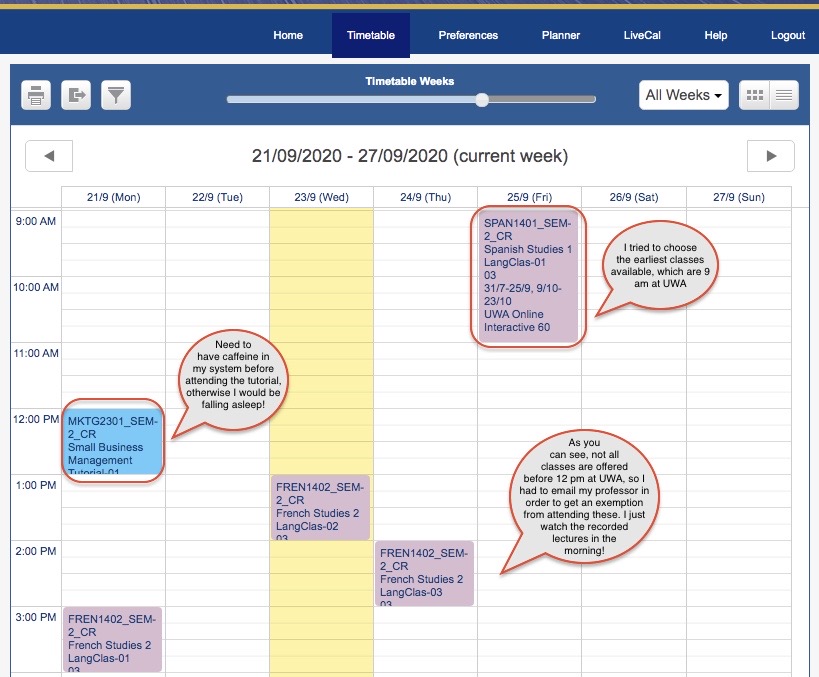Open the filter funnel icon
Screen dimensions: 819x677
point(116,95)
